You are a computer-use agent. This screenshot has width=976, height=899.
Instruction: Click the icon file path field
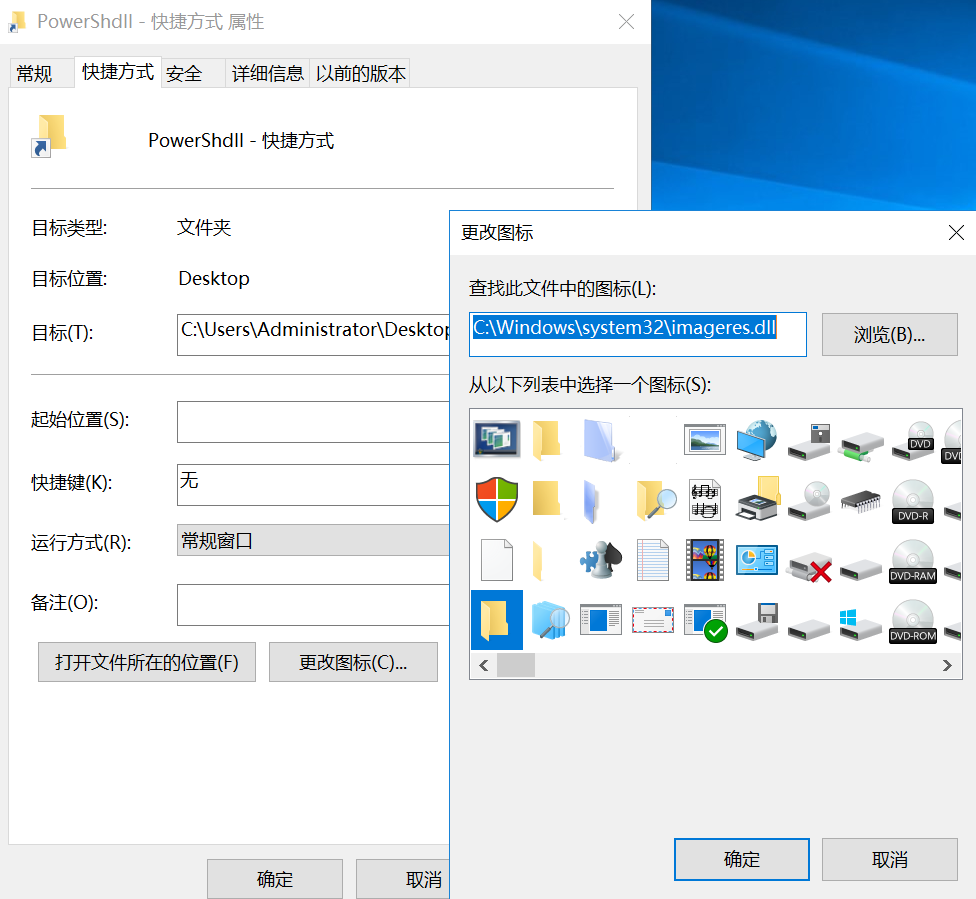click(x=637, y=334)
